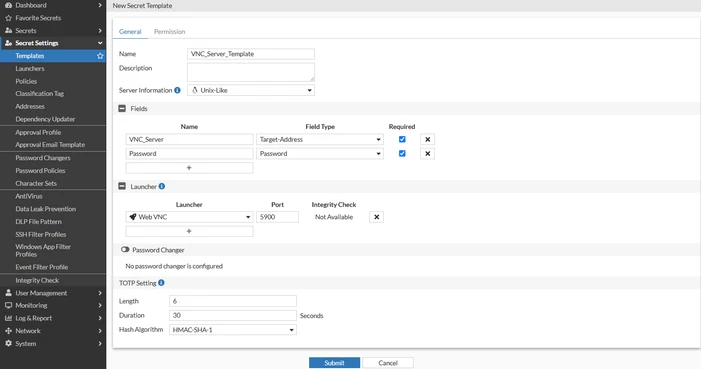Switch to the General tab
This screenshot has width=701, height=369.
pyautogui.click(x=130, y=32)
